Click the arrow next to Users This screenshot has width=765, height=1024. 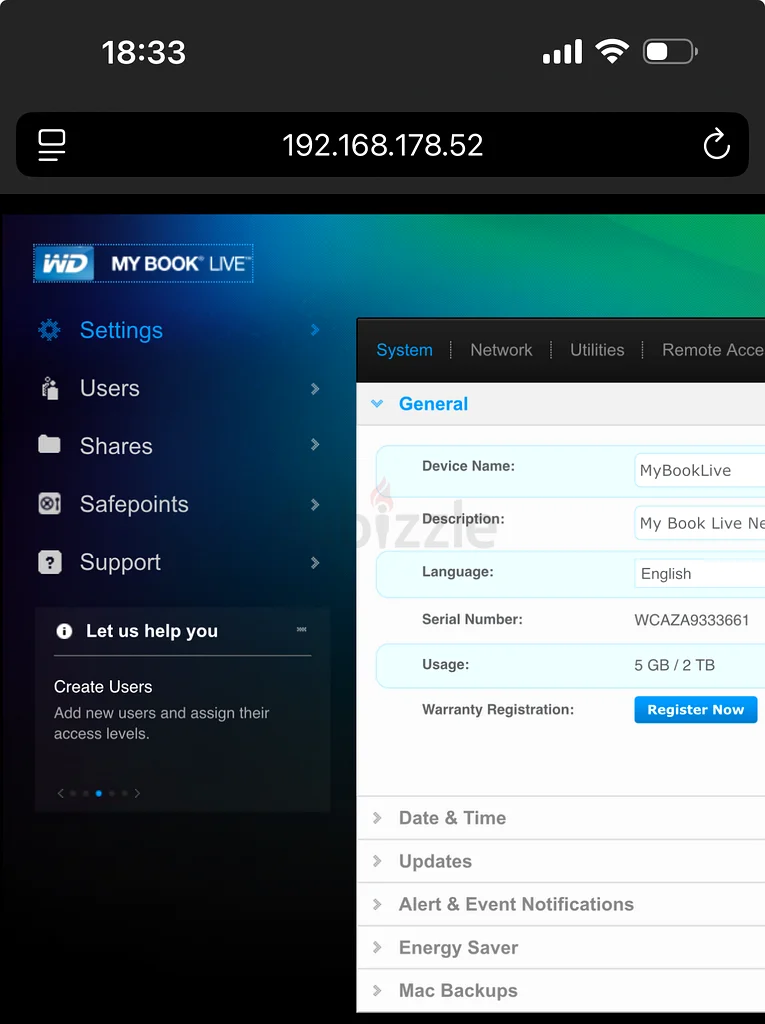[x=315, y=389]
